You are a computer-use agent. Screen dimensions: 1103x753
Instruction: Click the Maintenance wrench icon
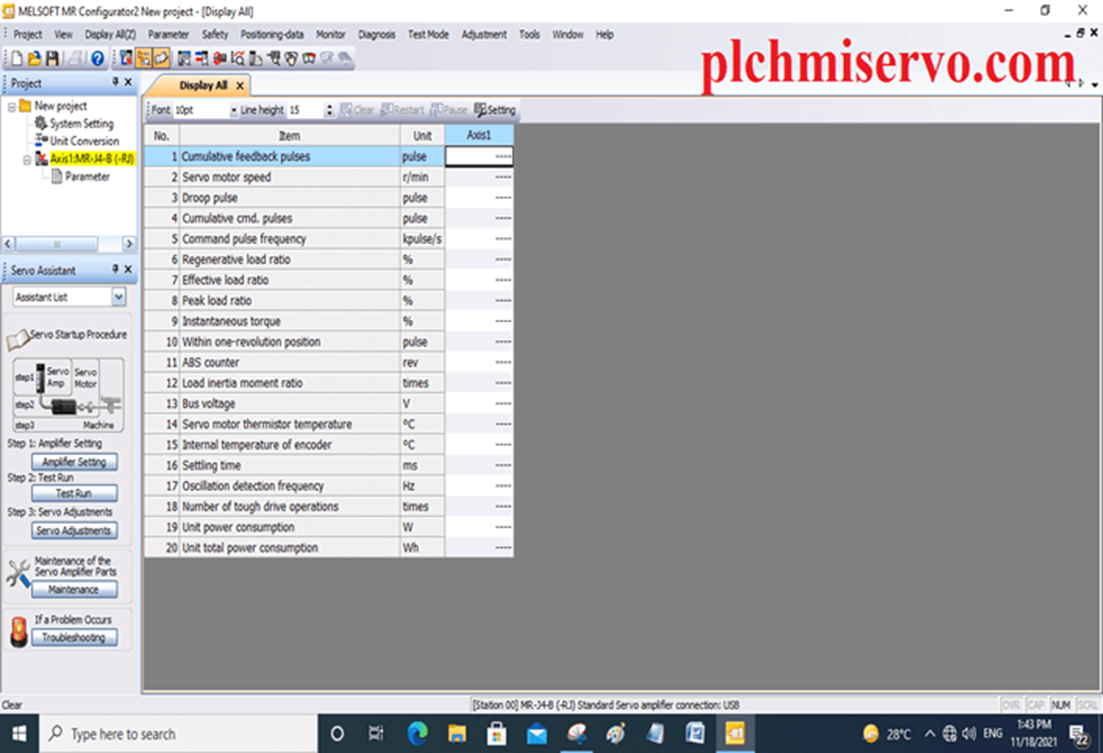coord(17,571)
